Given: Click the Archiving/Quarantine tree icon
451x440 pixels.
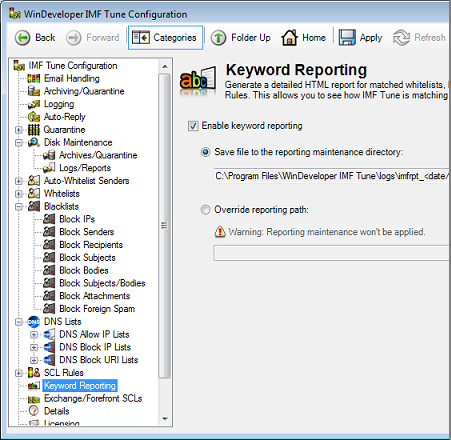Looking at the screenshot, I should (x=34, y=91).
